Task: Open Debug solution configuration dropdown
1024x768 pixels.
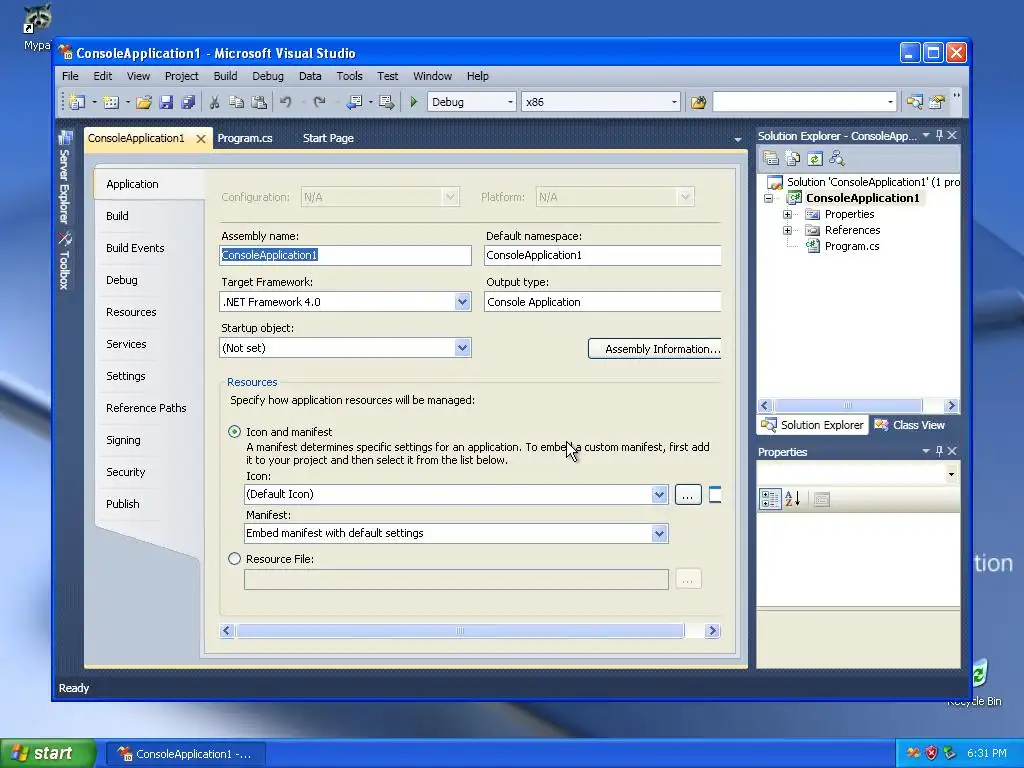Action: pyautogui.click(x=510, y=102)
